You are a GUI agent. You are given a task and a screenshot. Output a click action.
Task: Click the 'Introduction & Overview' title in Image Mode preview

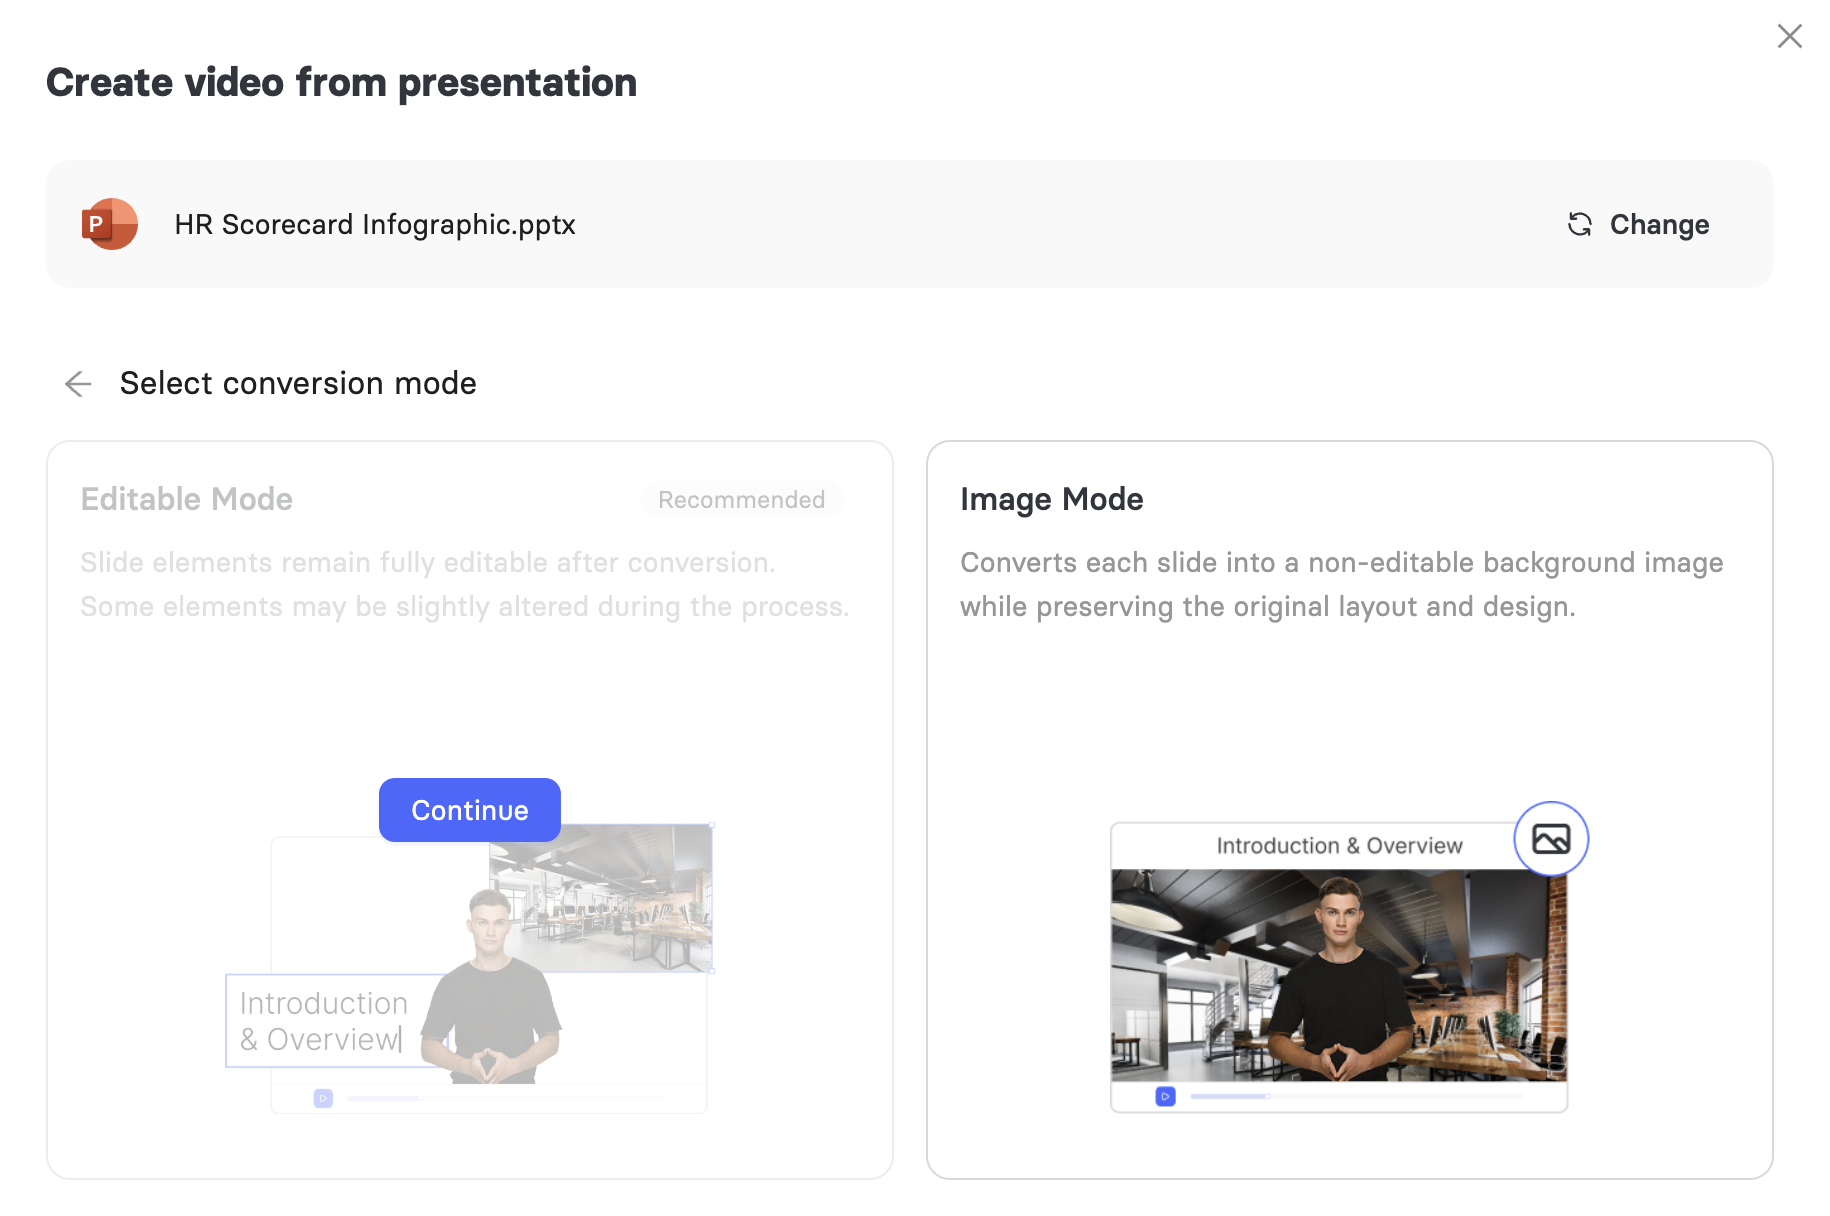click(1339, 846)
